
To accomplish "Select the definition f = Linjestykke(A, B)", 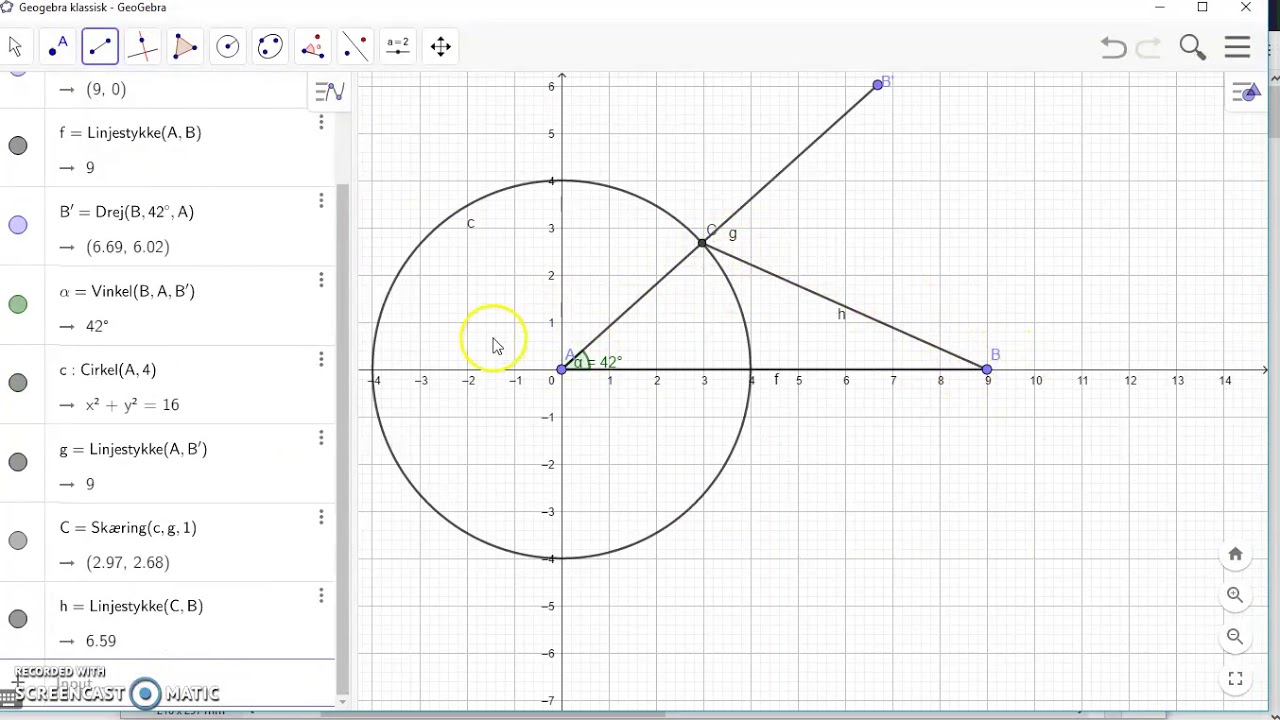I will coord(130,133).
